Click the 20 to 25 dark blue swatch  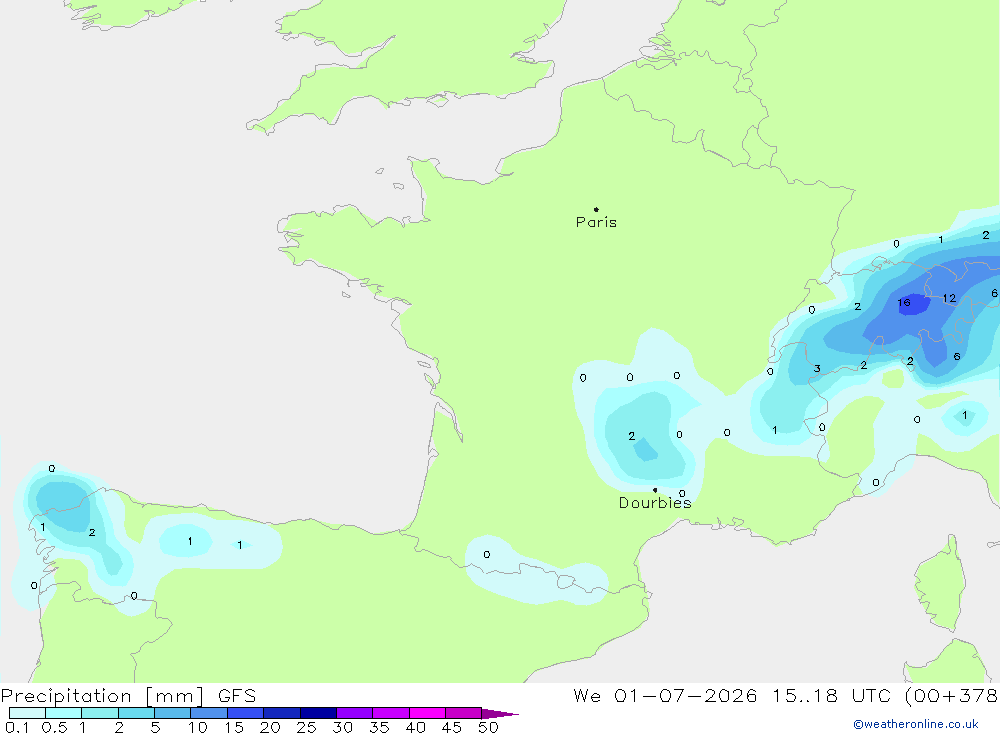tap(282, 713)
